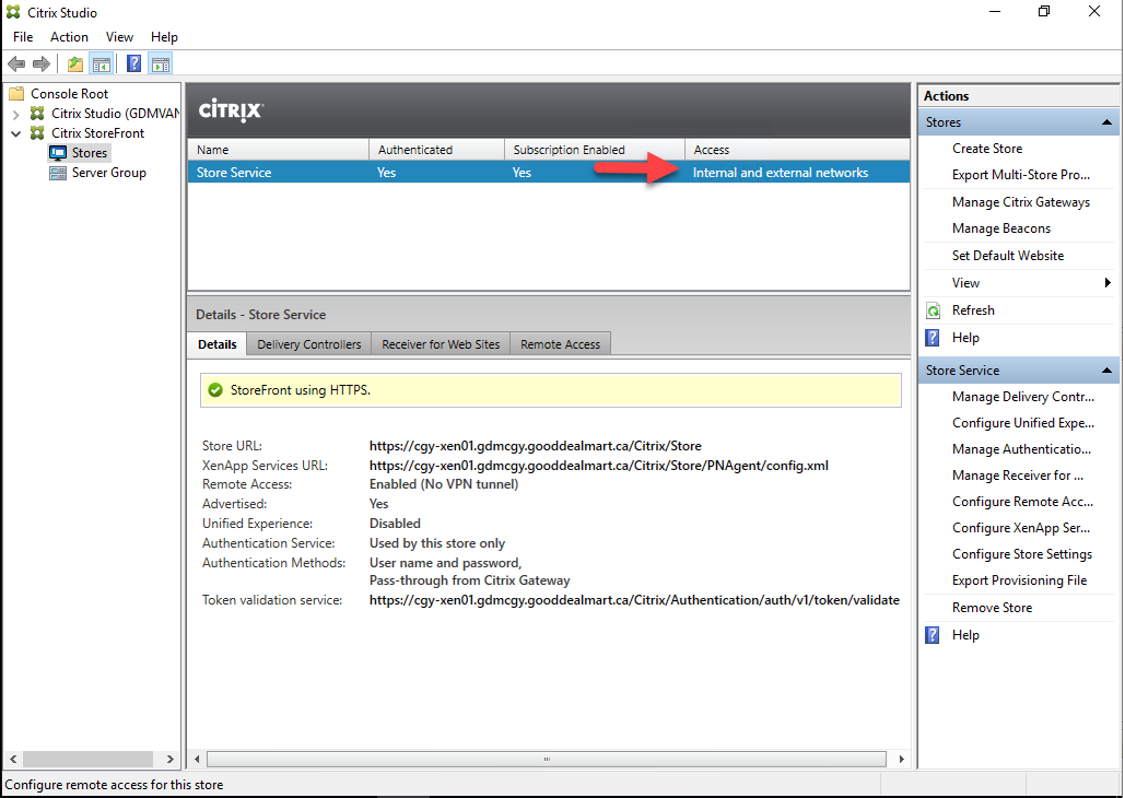
Task: Click the details pane horizontal scrollbar thumb
Action: click(546, 759)
